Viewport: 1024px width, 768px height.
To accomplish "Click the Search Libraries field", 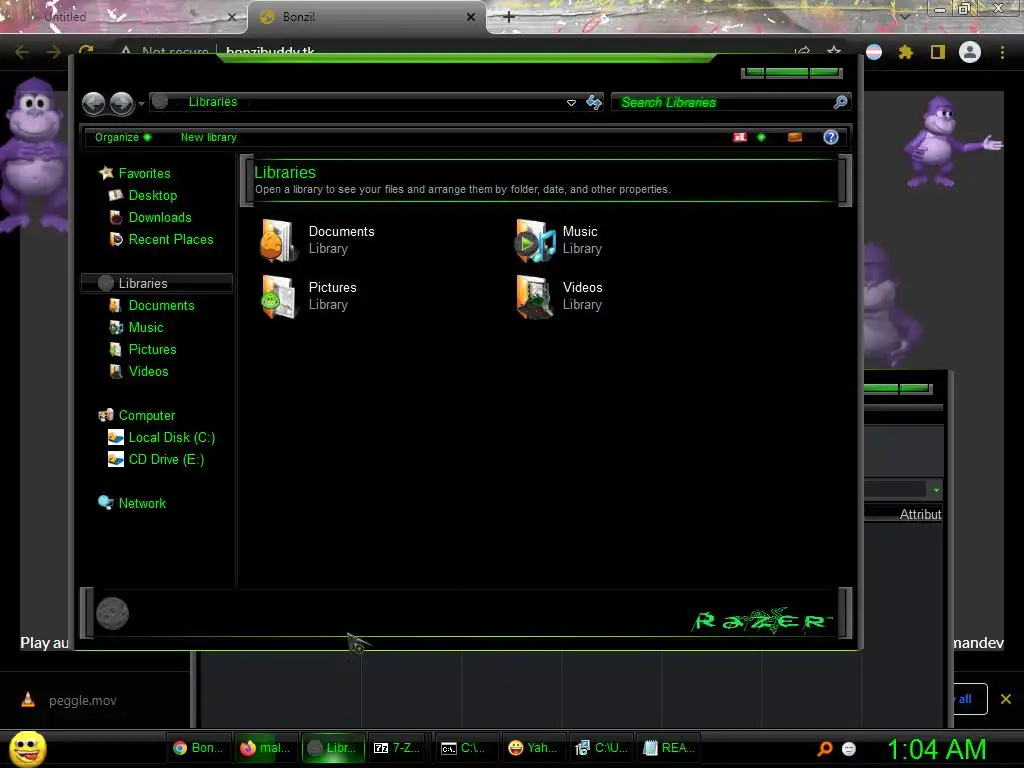I will [722, 103].
